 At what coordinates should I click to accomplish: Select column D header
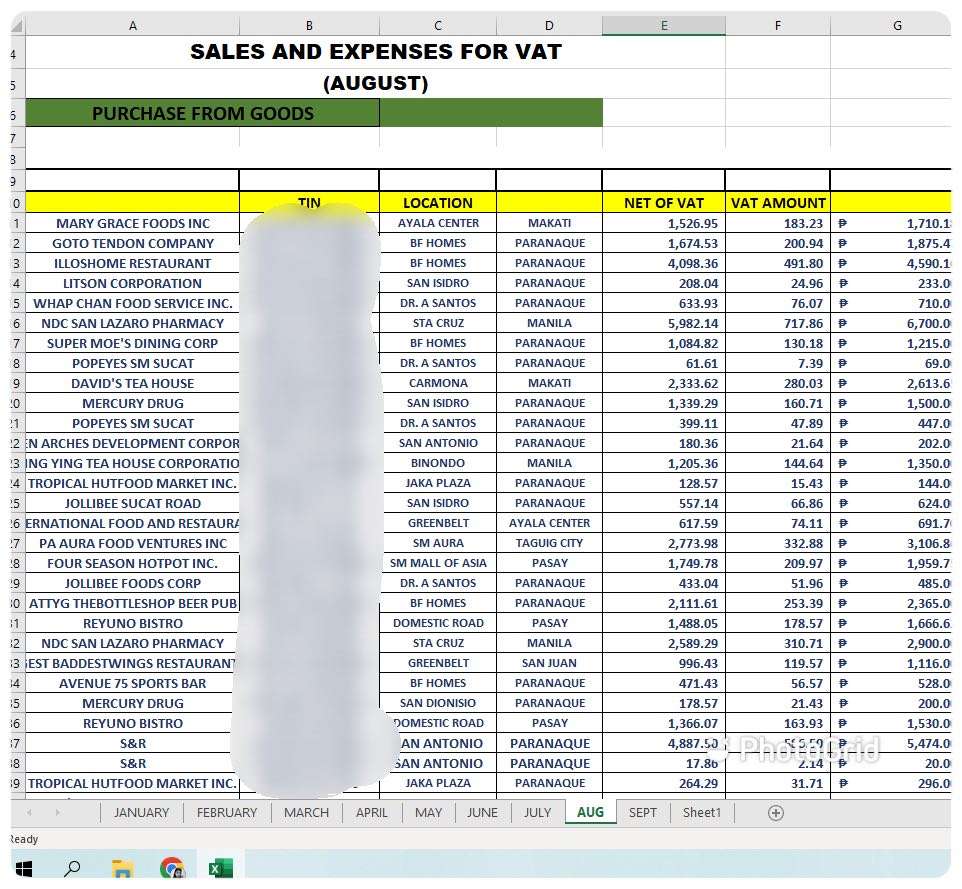549,26
